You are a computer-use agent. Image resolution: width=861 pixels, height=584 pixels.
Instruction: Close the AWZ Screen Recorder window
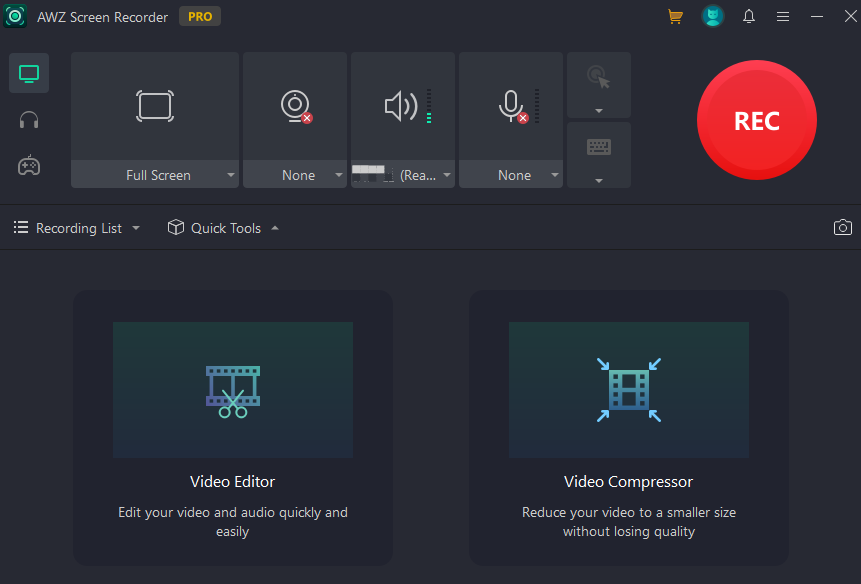pyautogui.click(x=851, y=16)
